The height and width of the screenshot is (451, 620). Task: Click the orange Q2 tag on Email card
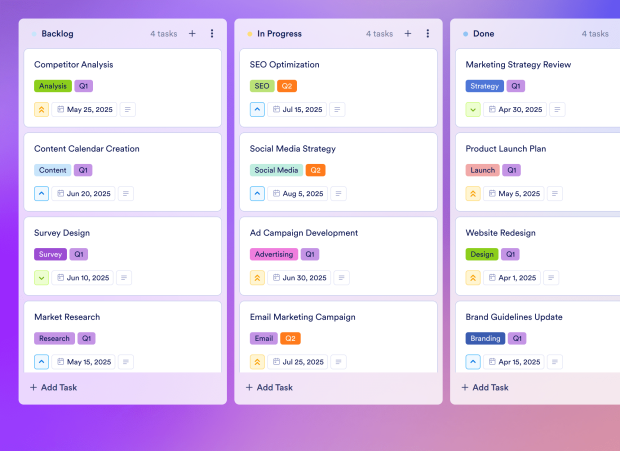point(290,338)
